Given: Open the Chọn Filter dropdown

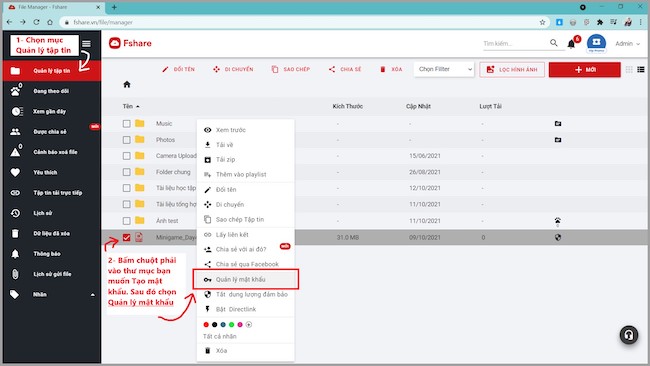Looking at the screenshot, I should (x=444, y=69).
